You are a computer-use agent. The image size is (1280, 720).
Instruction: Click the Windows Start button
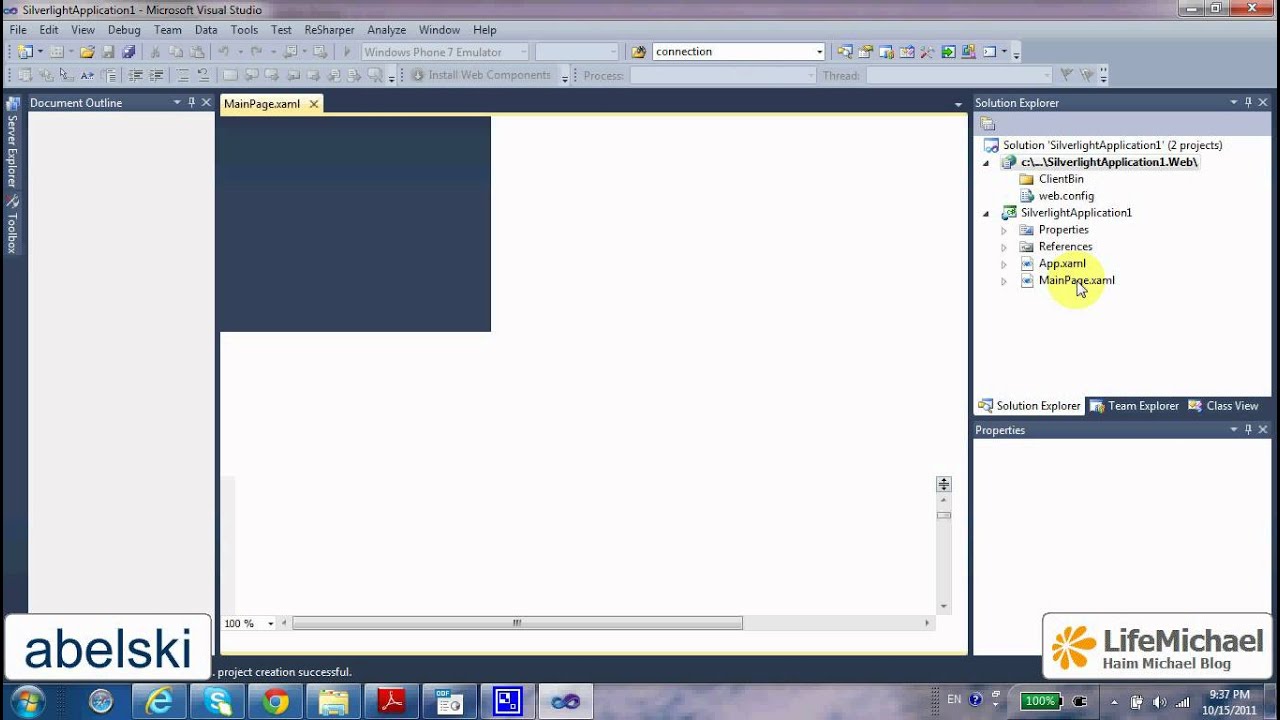click(x=27, y=701)
